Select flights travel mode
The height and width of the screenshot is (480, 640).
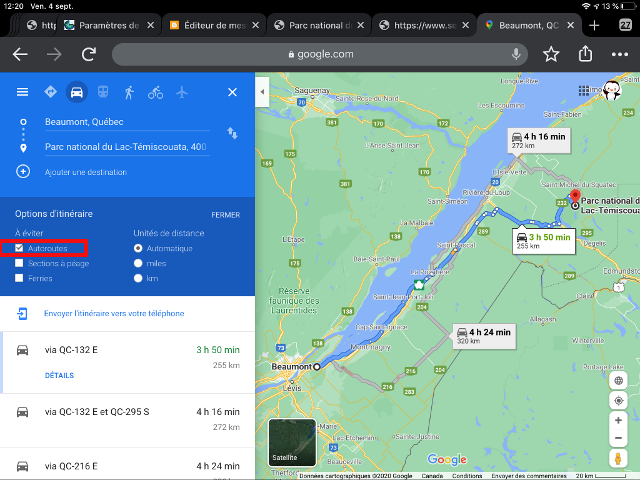point(182,92)
